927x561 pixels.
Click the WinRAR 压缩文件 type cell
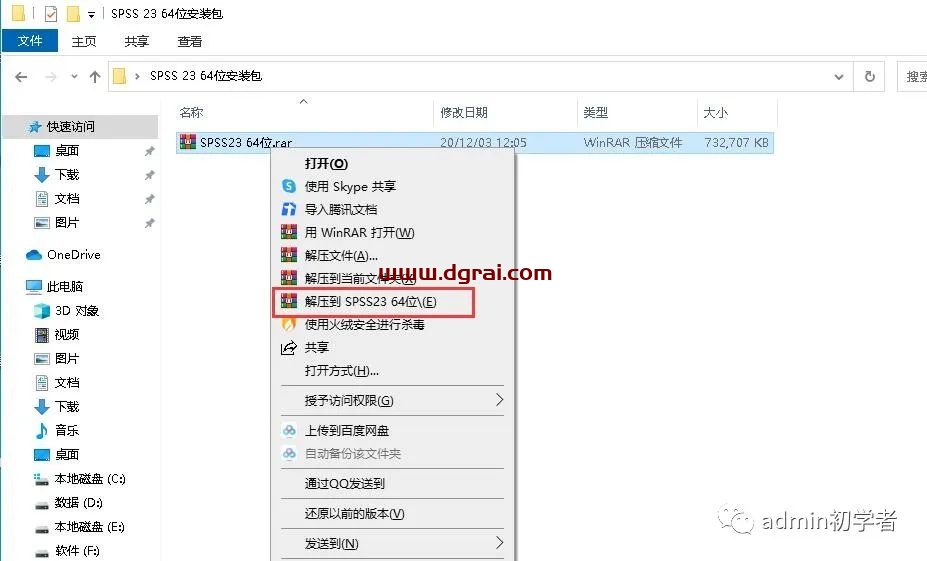point(633,142)
